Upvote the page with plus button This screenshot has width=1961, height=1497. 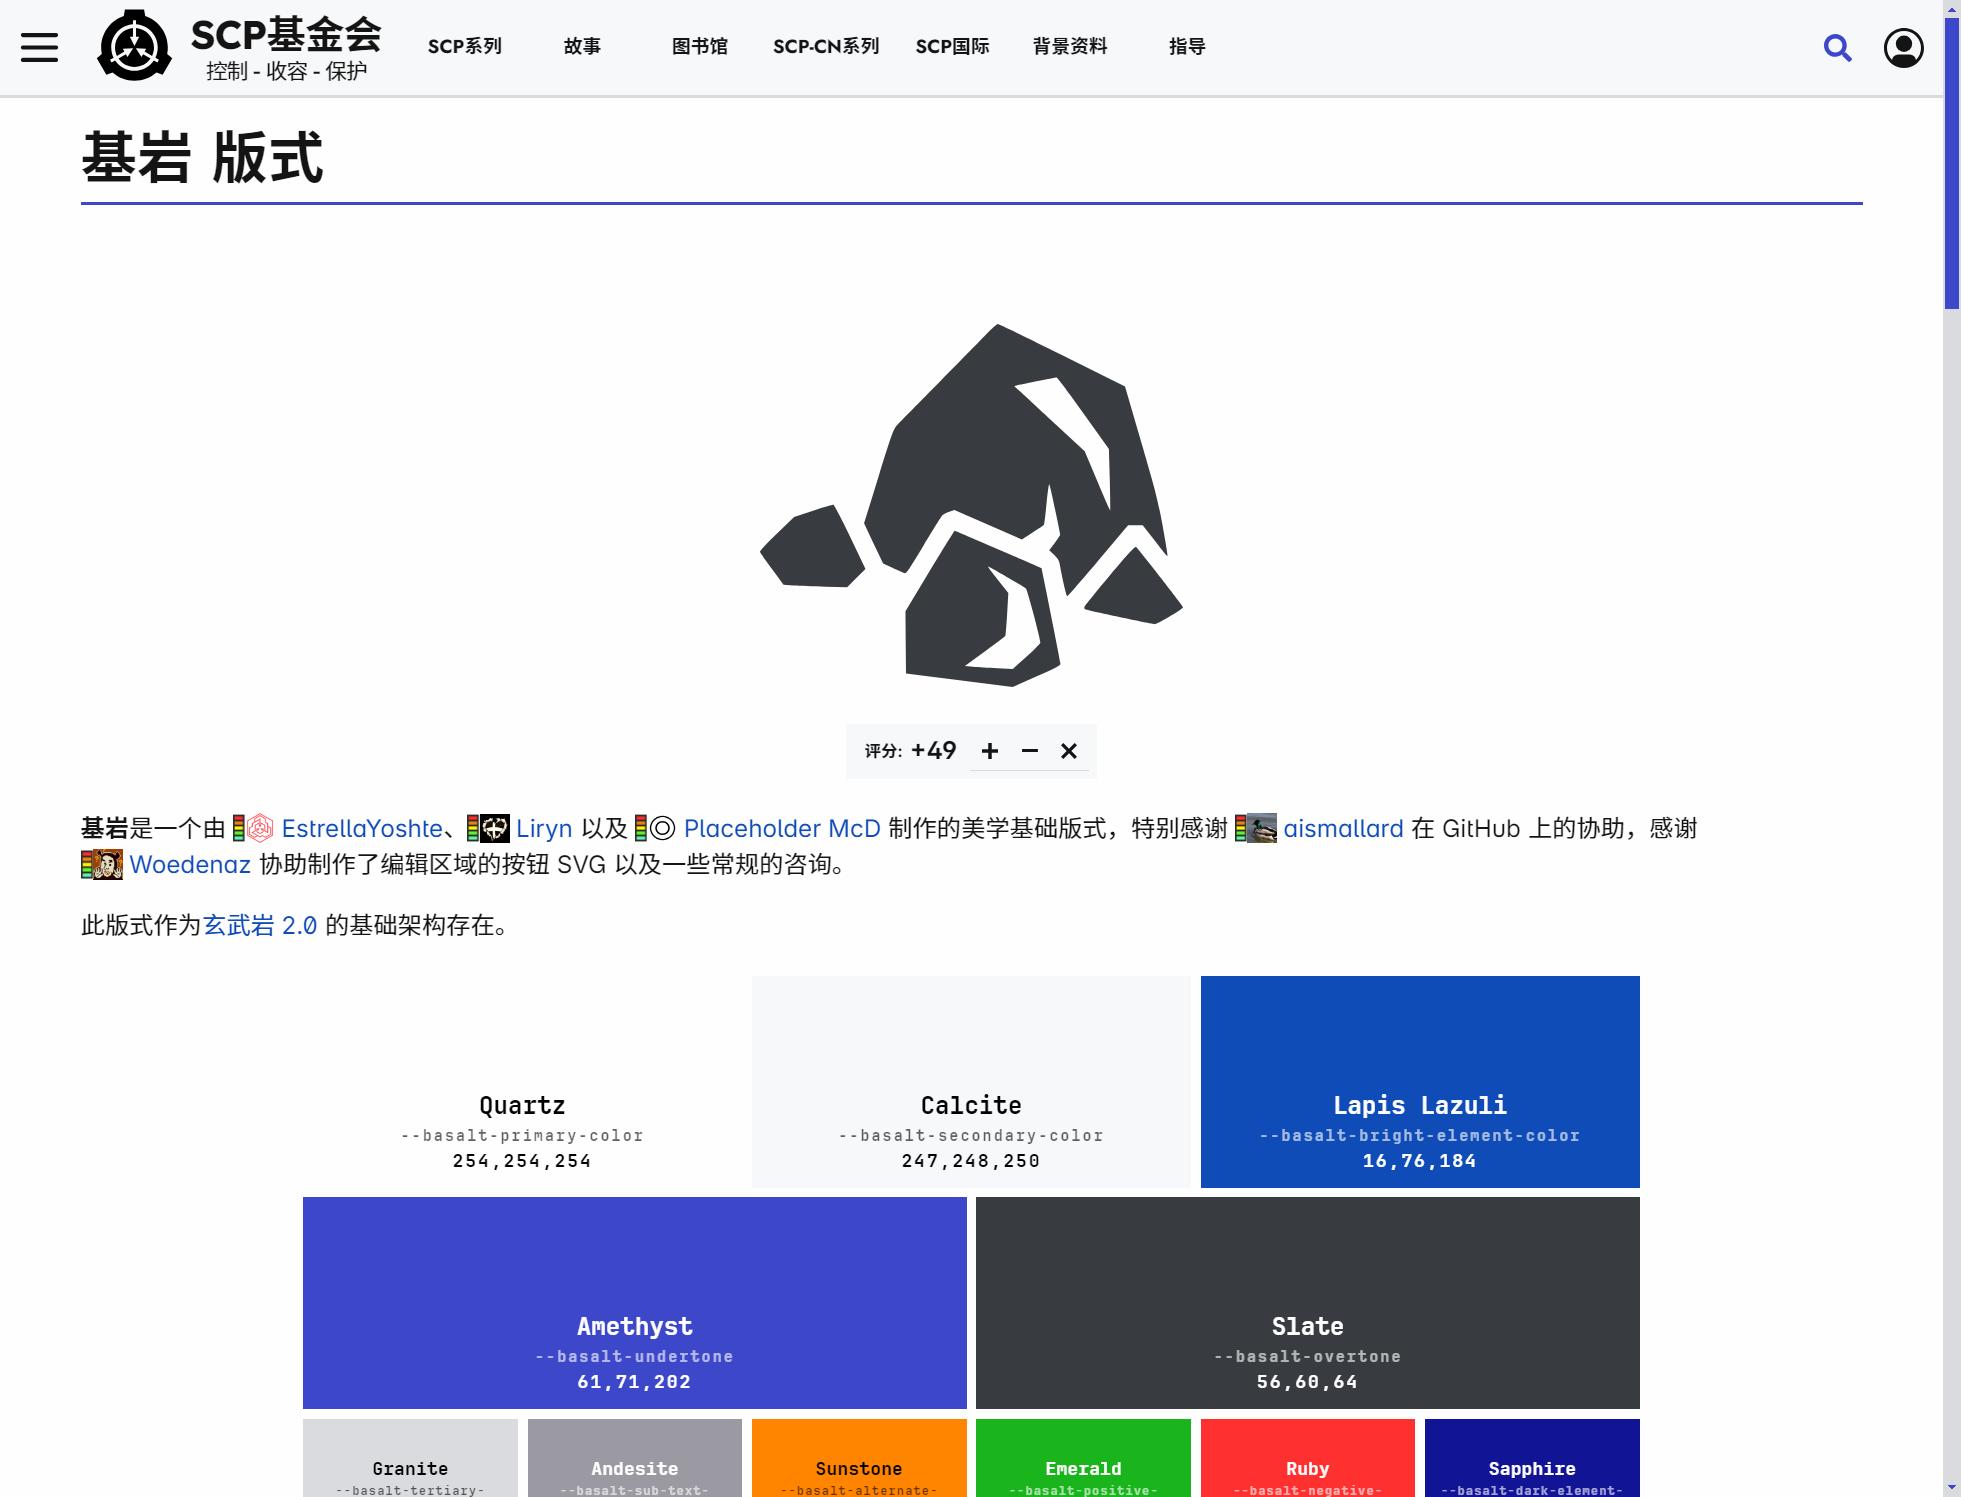coord(990,751)
